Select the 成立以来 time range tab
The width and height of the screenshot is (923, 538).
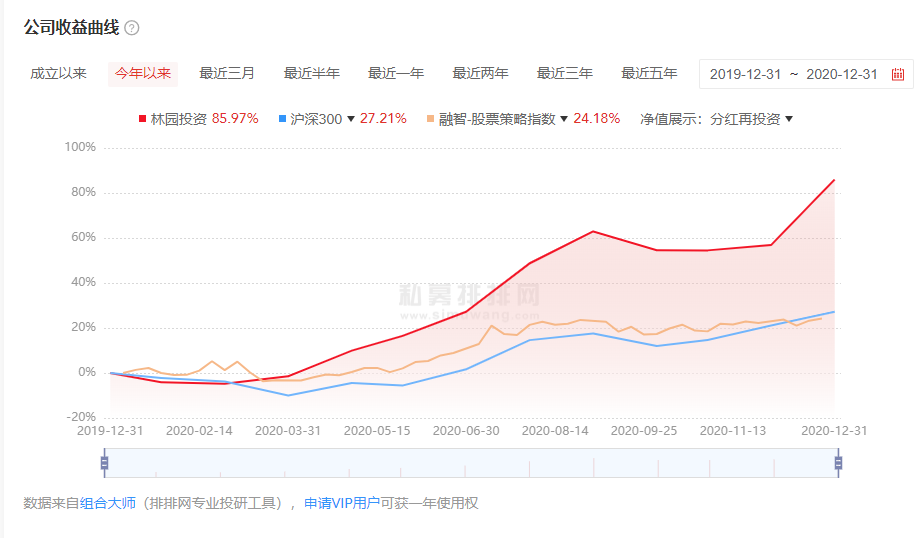click(x=58, y=73)
